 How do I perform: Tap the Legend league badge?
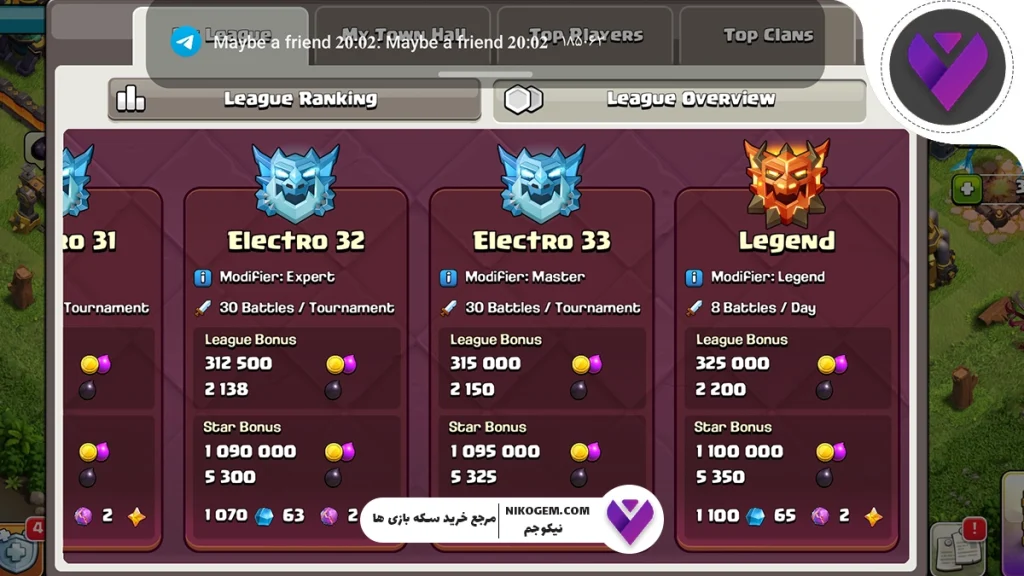coord(787,183)
